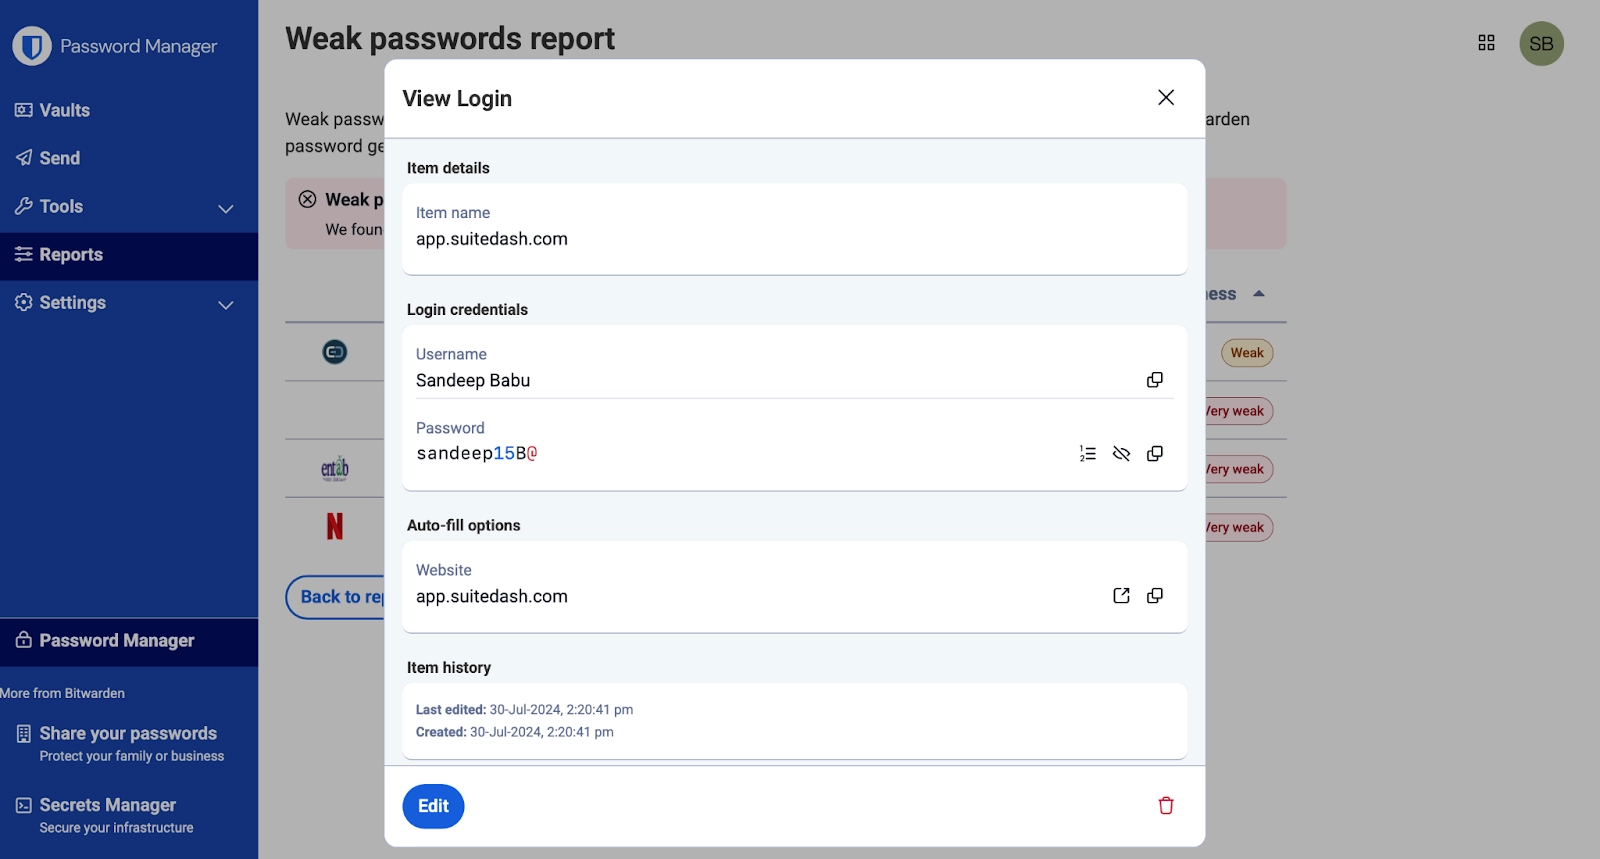Click the username value Sandeep Babu
The image size is (1600, 859).
coord(473,381)
